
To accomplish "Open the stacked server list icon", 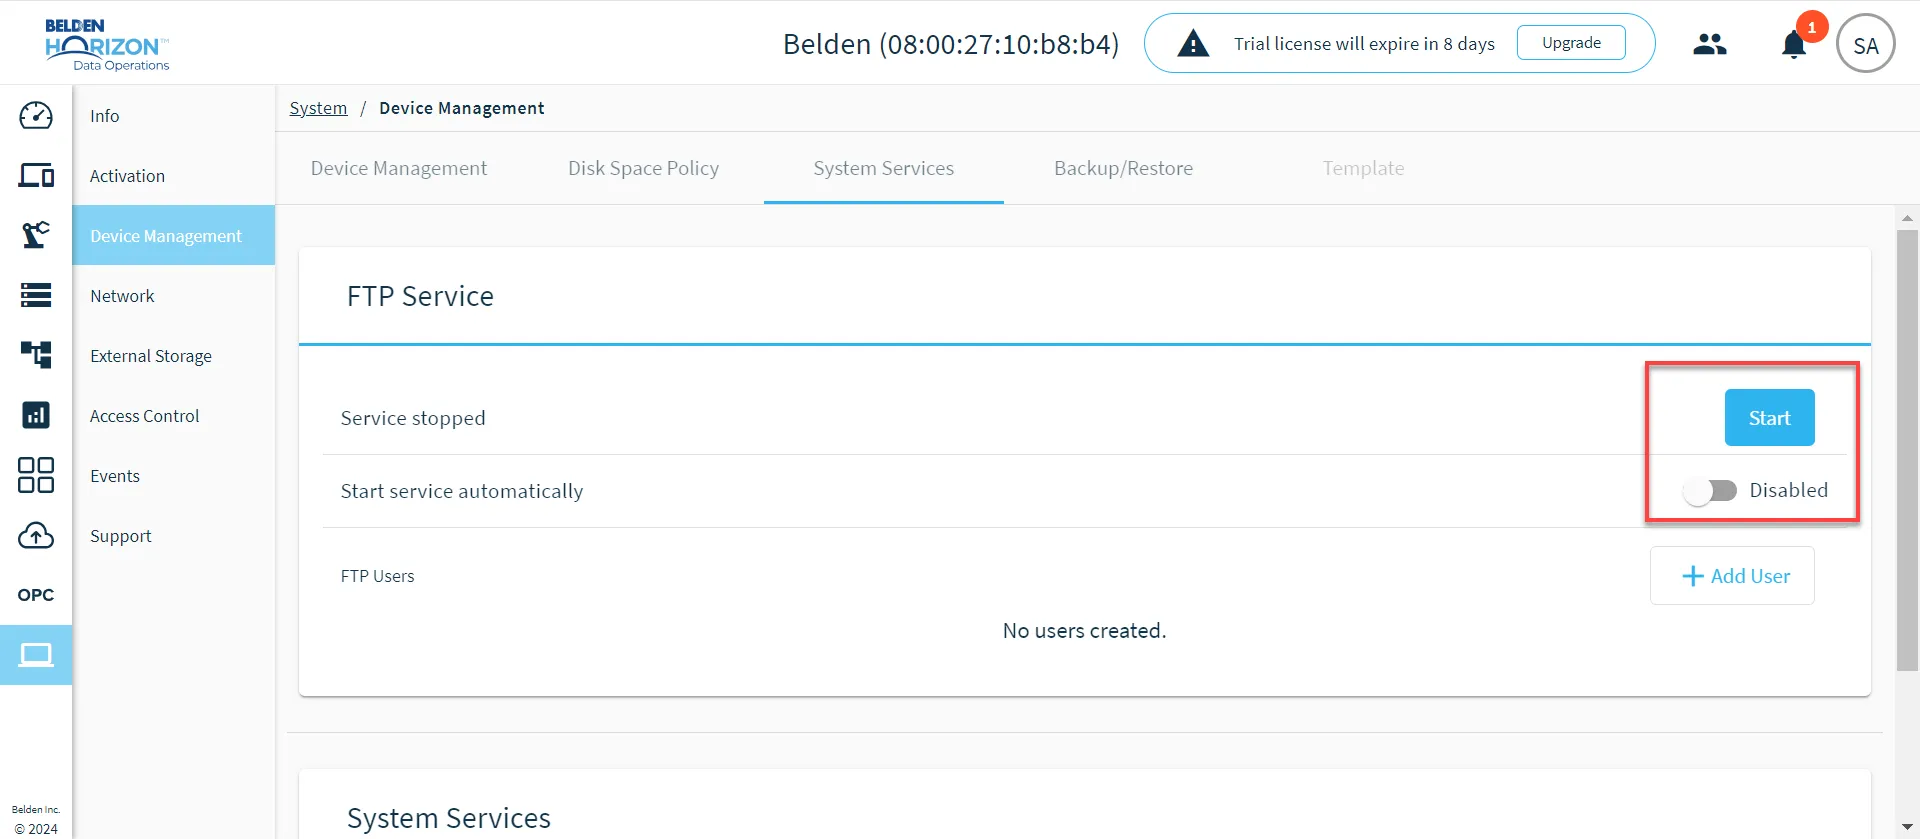I will [x=36, y=295].
